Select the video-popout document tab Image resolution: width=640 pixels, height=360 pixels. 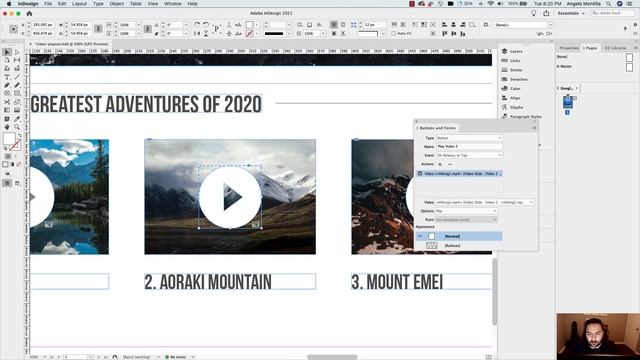(x=71, y=44)
